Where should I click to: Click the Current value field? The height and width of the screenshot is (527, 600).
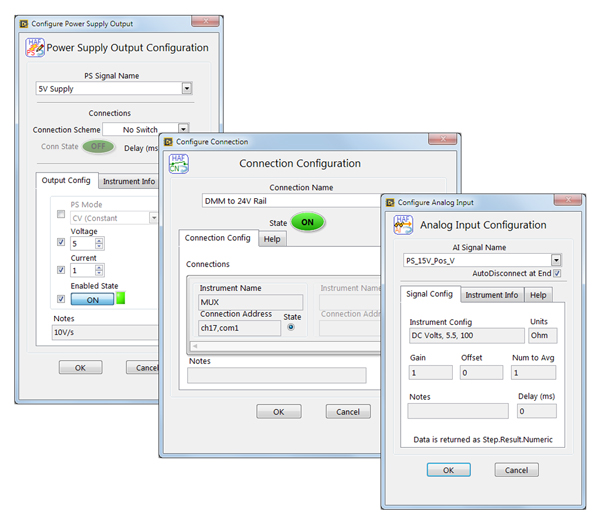click(x=83, y=270)
